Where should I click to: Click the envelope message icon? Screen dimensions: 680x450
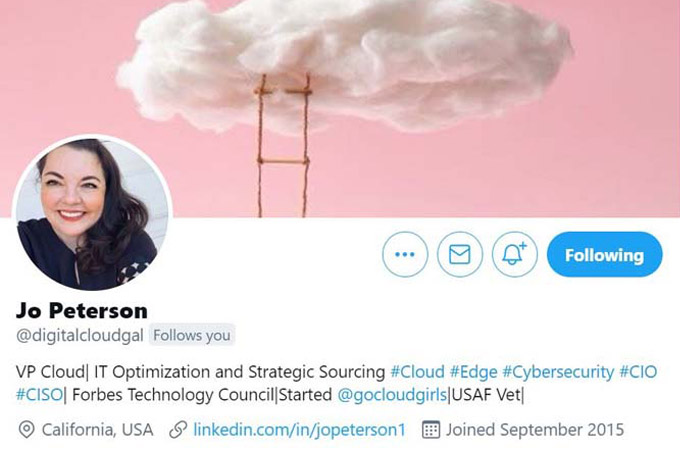[460, 254]
